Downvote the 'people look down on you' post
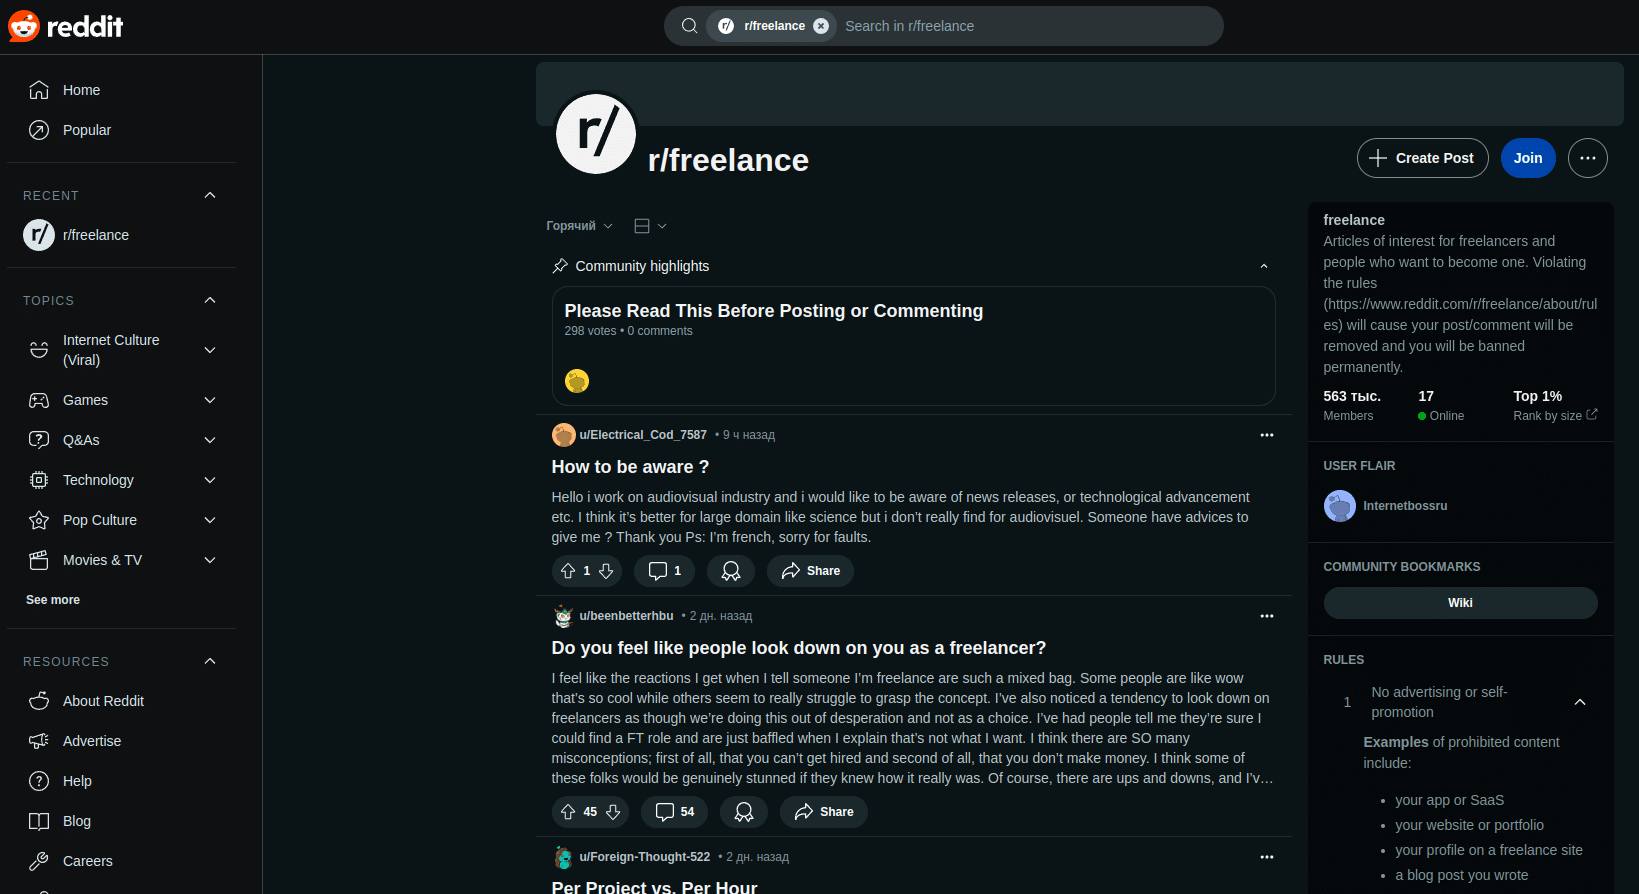 (613, 812)
